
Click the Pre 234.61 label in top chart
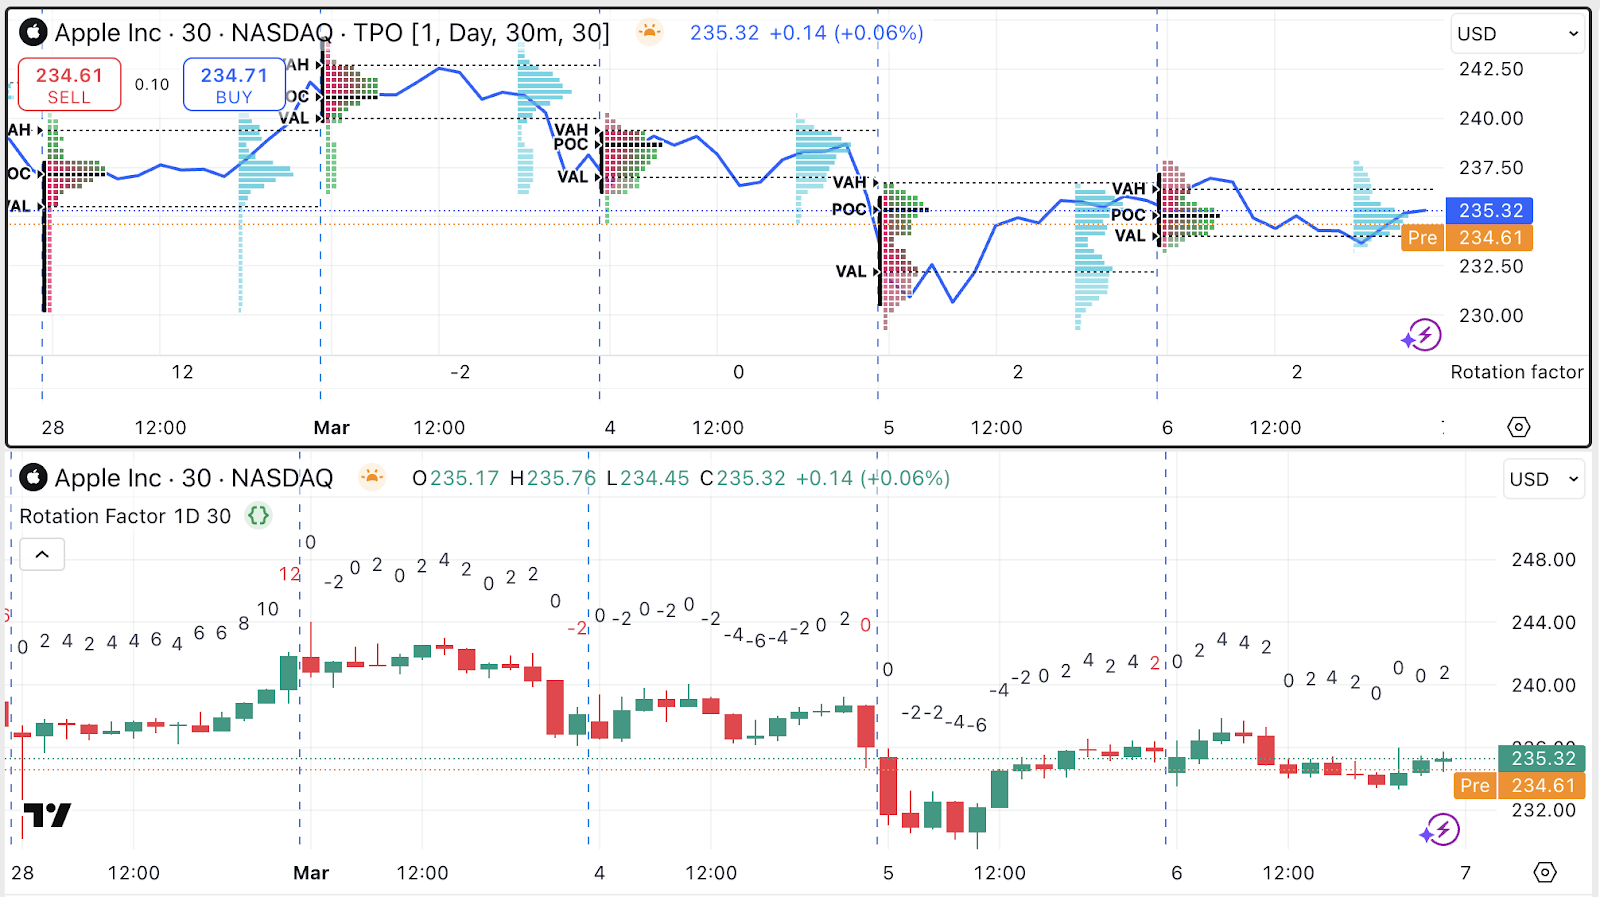click(x=1467, y=238)
